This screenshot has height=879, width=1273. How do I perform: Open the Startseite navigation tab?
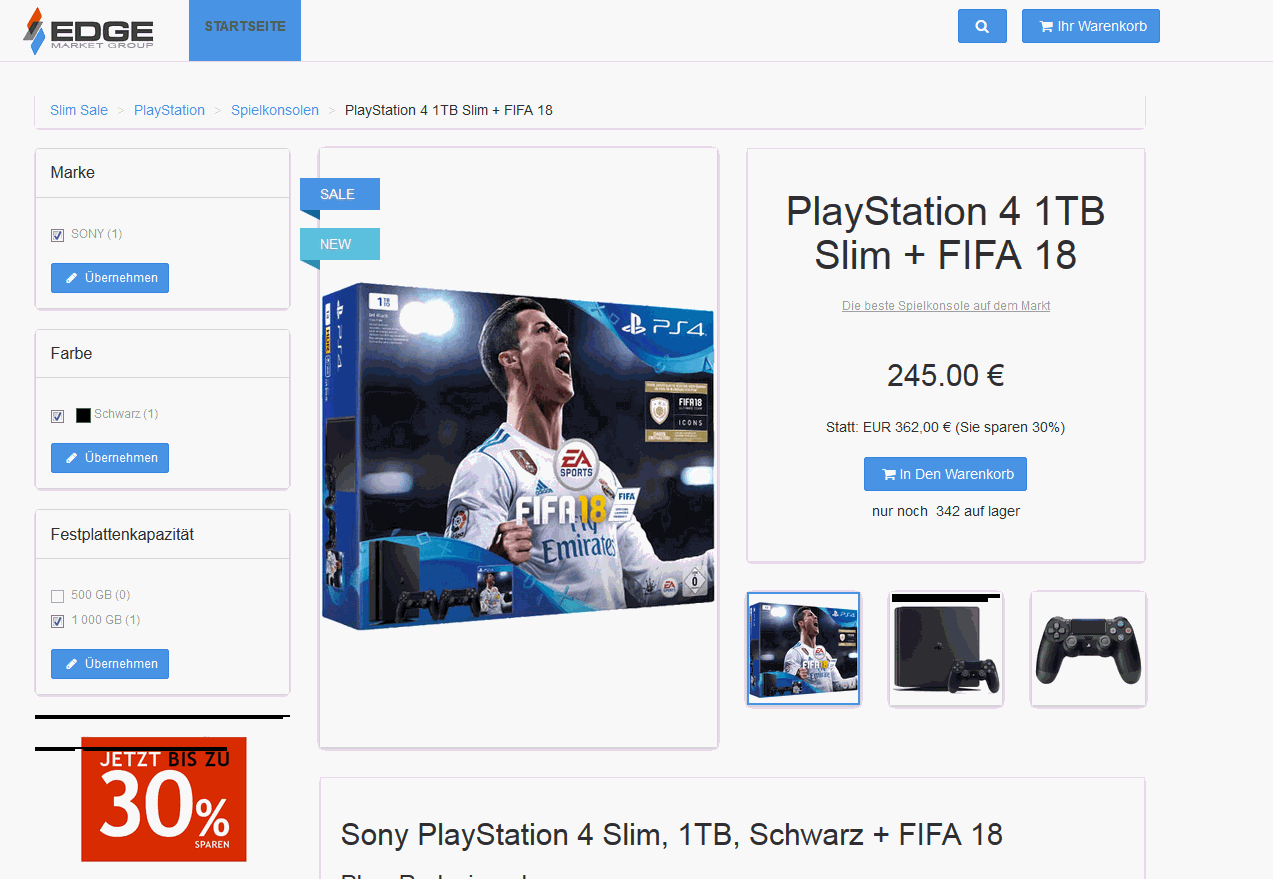click(x=245, y=27)
